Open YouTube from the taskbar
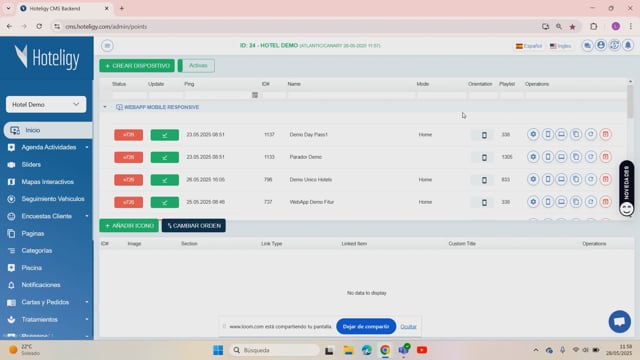 click(422, 350)
